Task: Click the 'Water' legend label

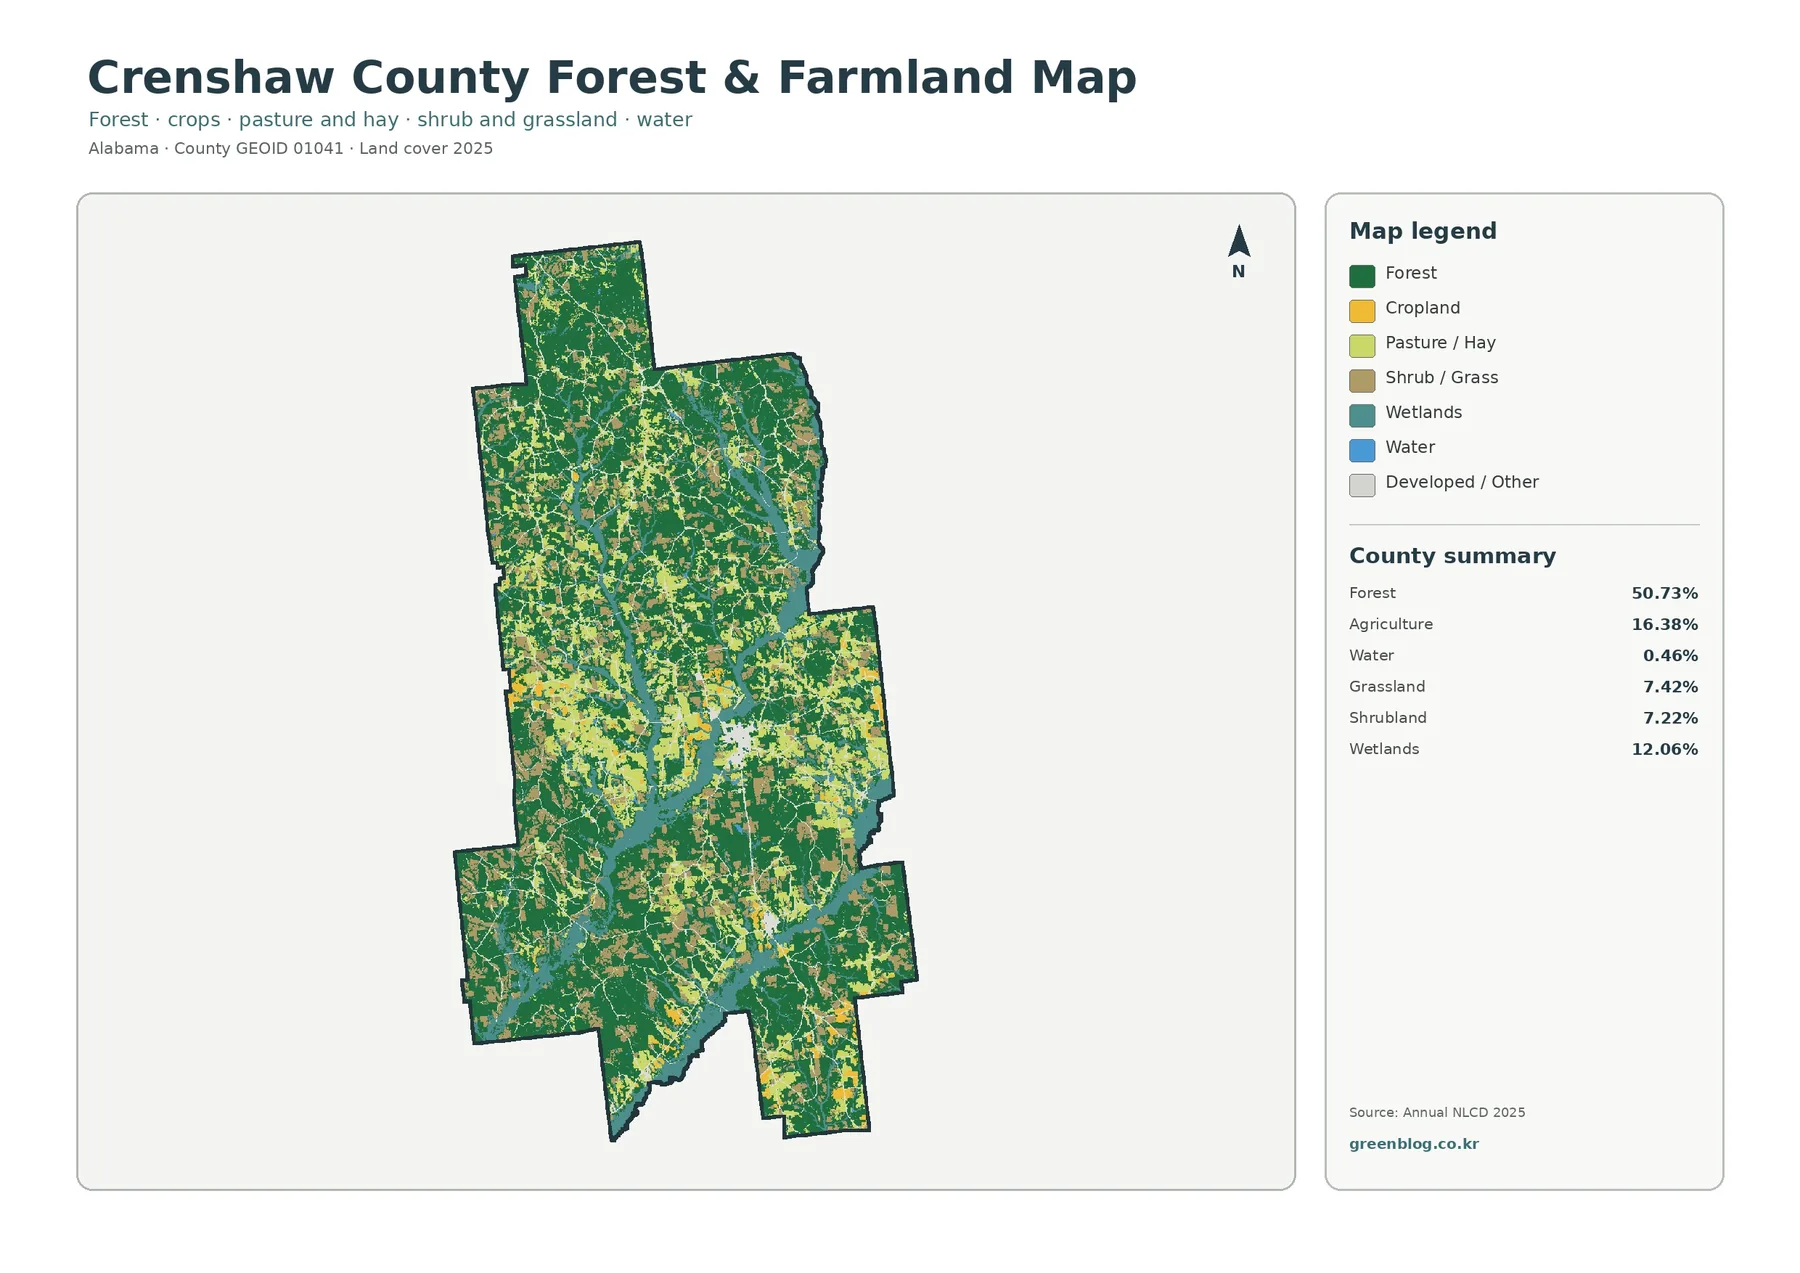Action: pyautogui.click(x=1410, y=447)
